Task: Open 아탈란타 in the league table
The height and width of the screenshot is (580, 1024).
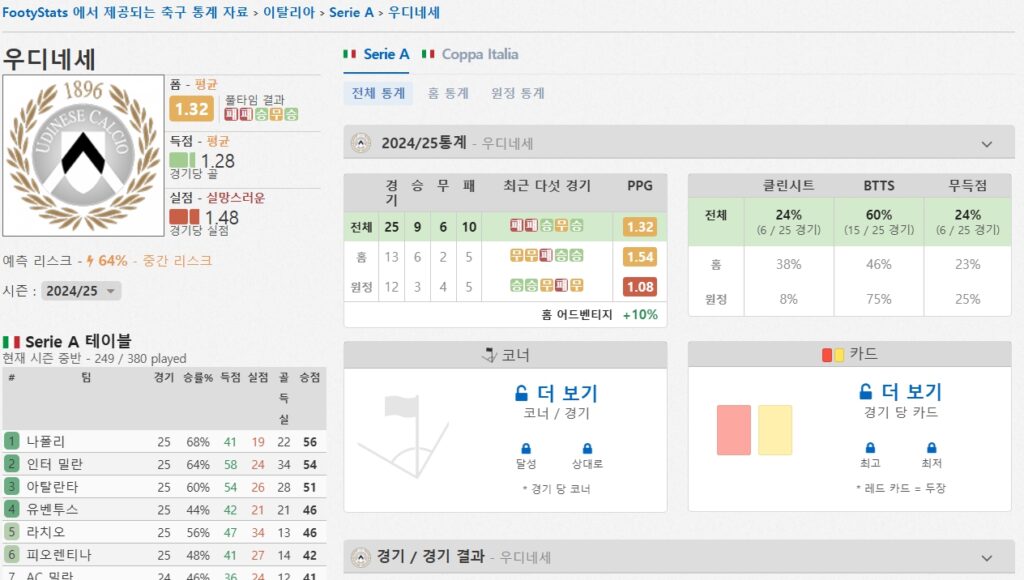Action: pos(52,487)
